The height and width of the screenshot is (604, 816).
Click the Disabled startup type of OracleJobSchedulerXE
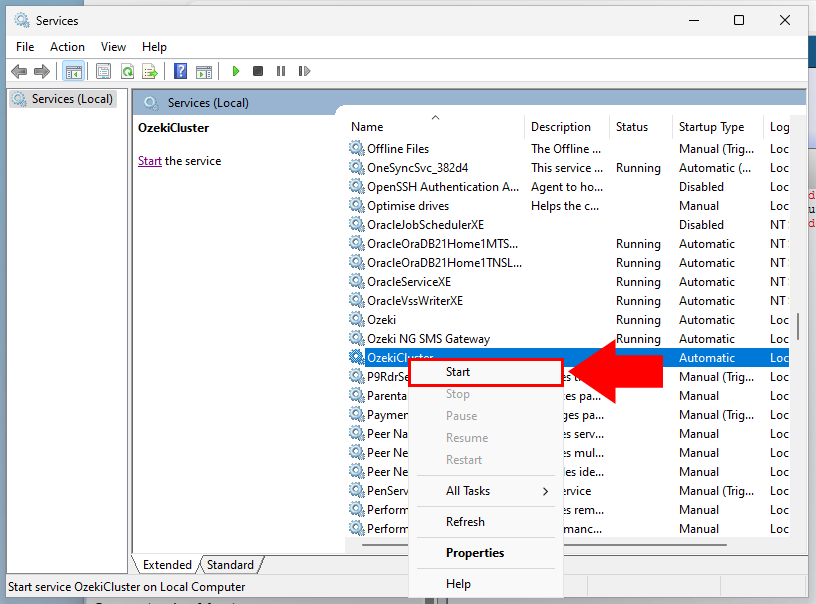701,225
